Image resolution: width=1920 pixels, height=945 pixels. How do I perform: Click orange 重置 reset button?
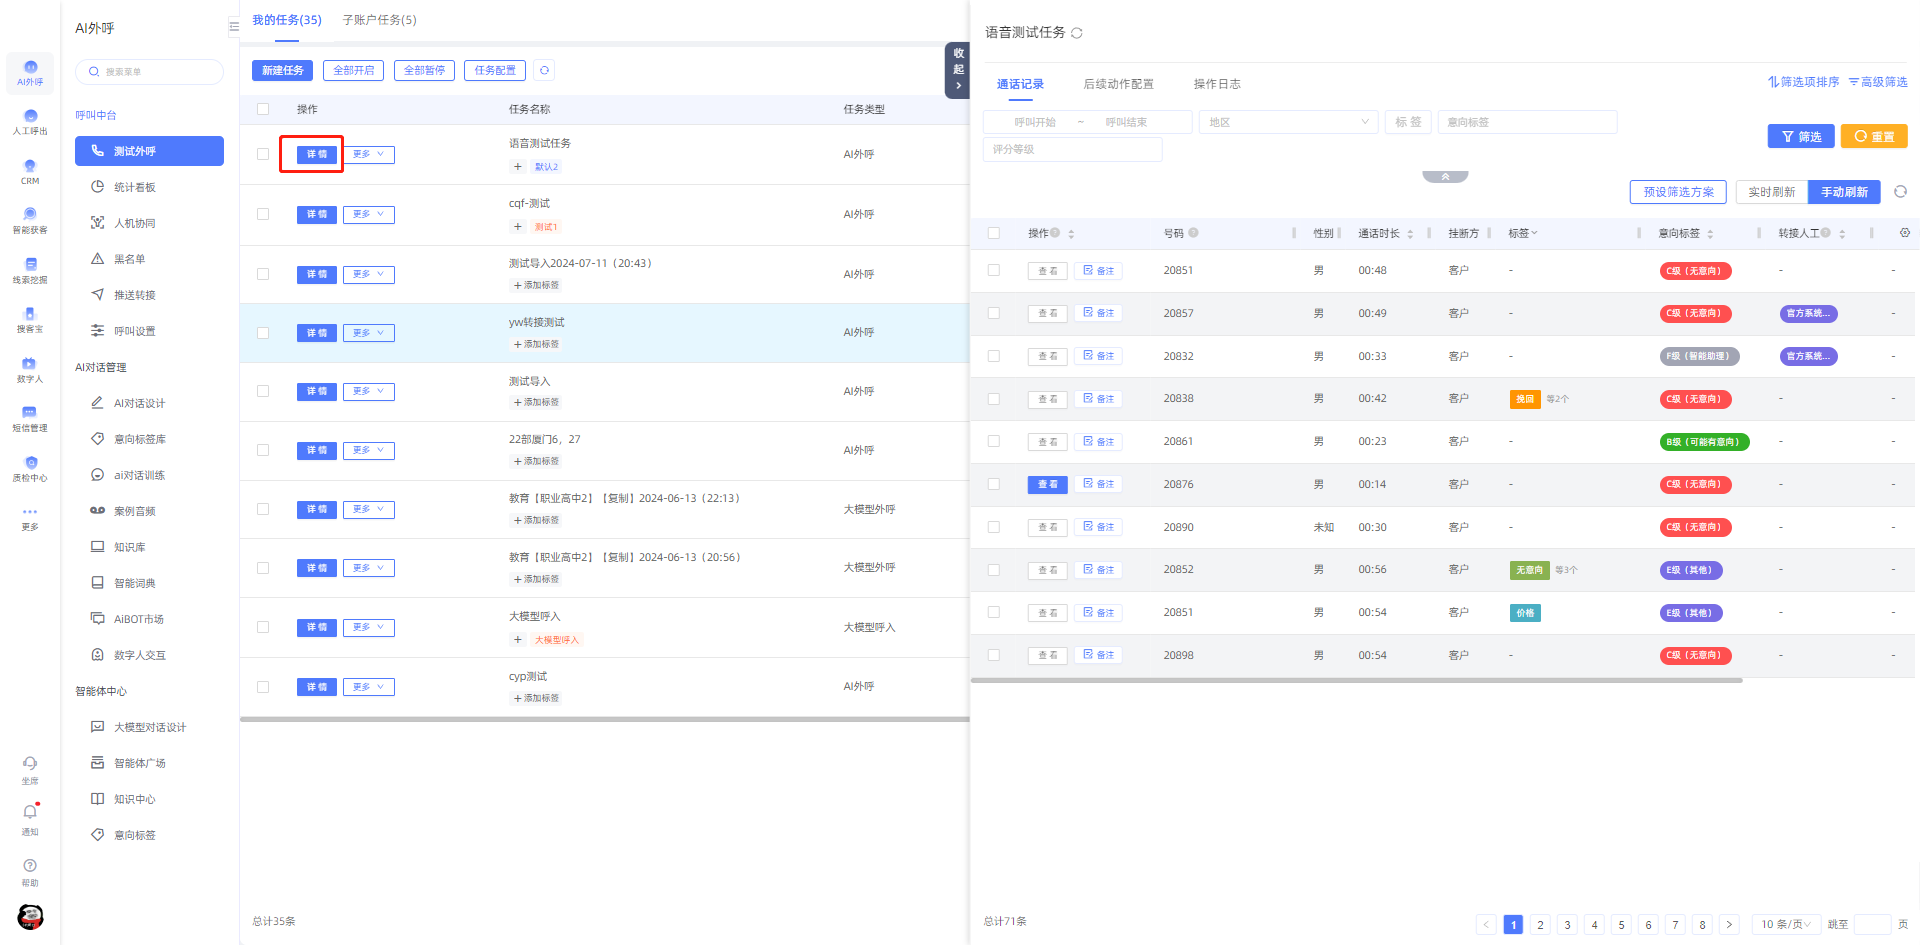click(1874, 136)
